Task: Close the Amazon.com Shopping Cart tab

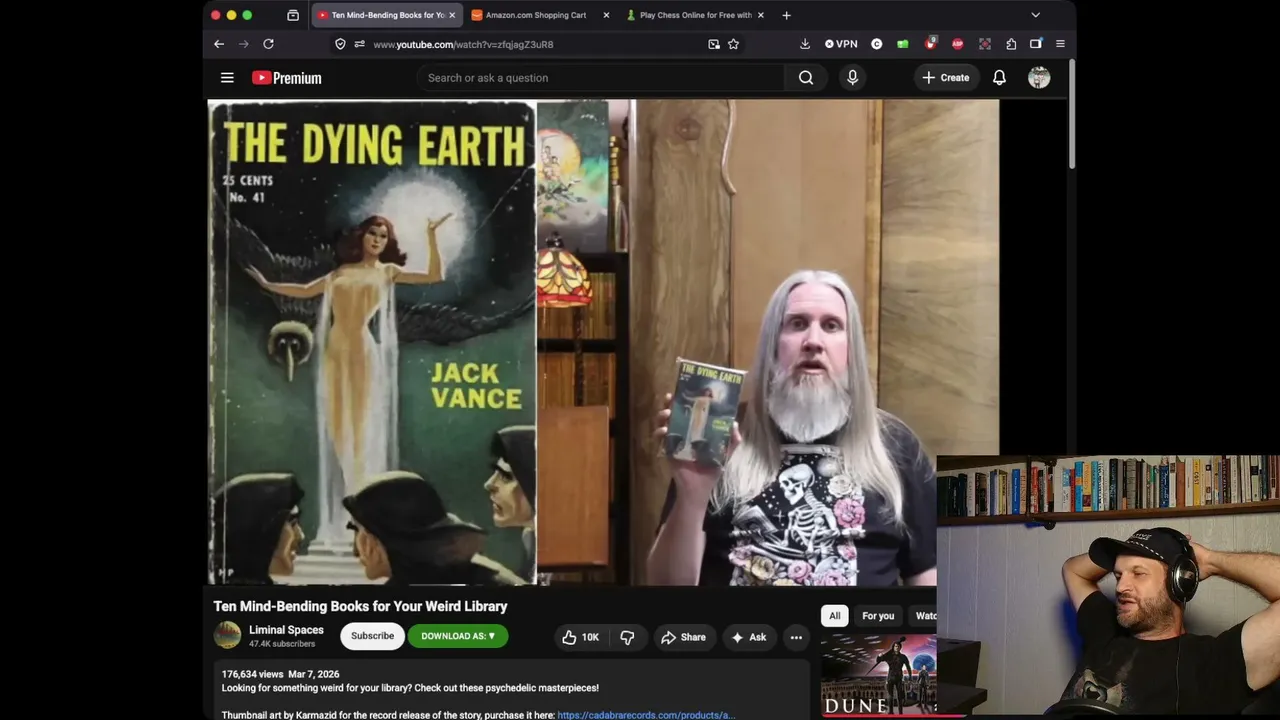Action: point(606,15)
